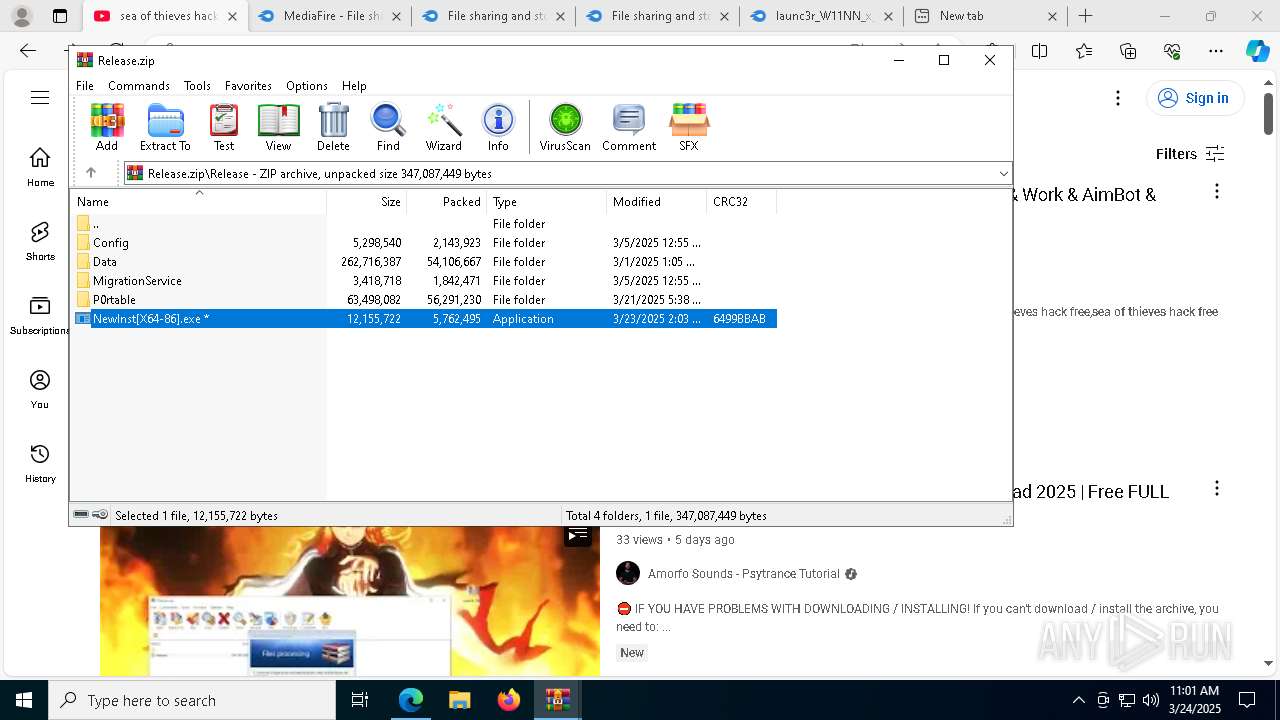This screenshot has width=1280, height=720.
Task: Click CRC32 value 6499BBAB
Action: (x=739, y=319)
